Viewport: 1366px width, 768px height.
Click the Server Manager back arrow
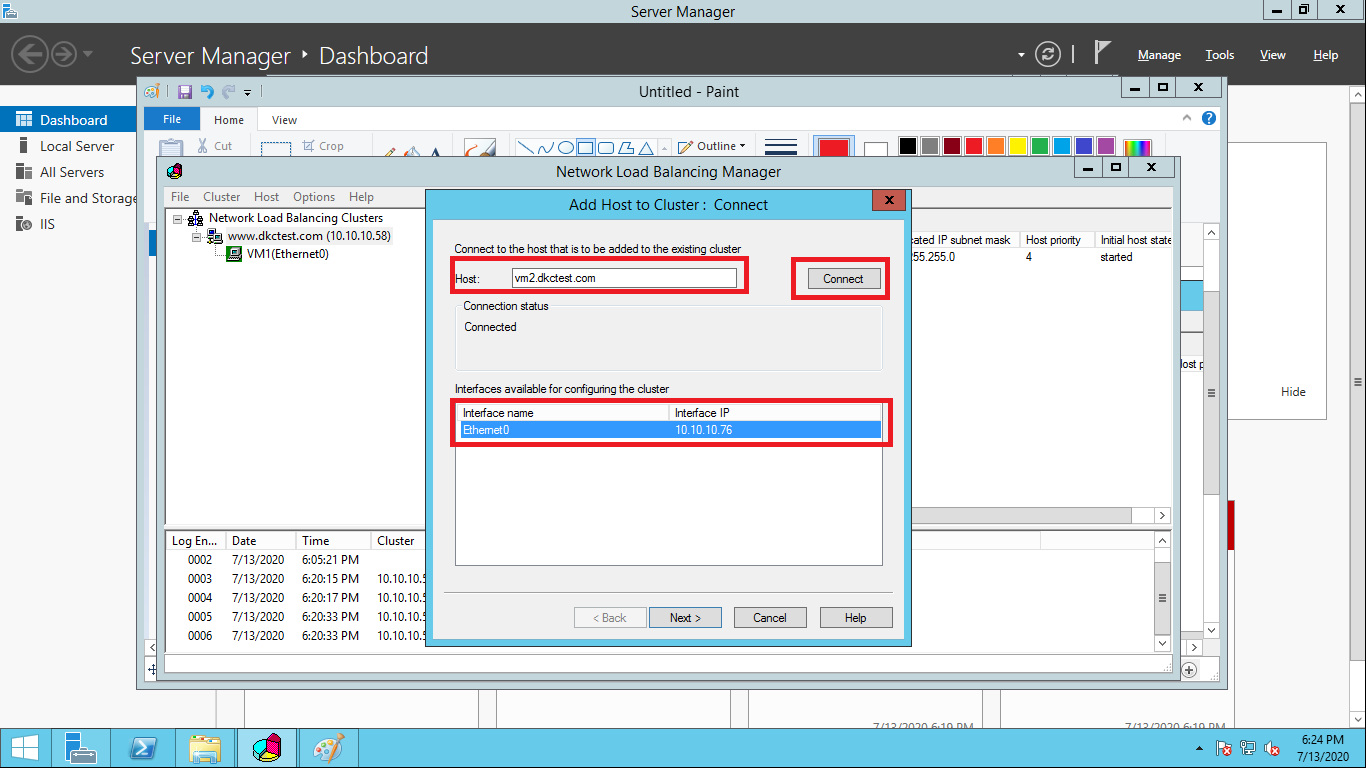pos(30,54)
